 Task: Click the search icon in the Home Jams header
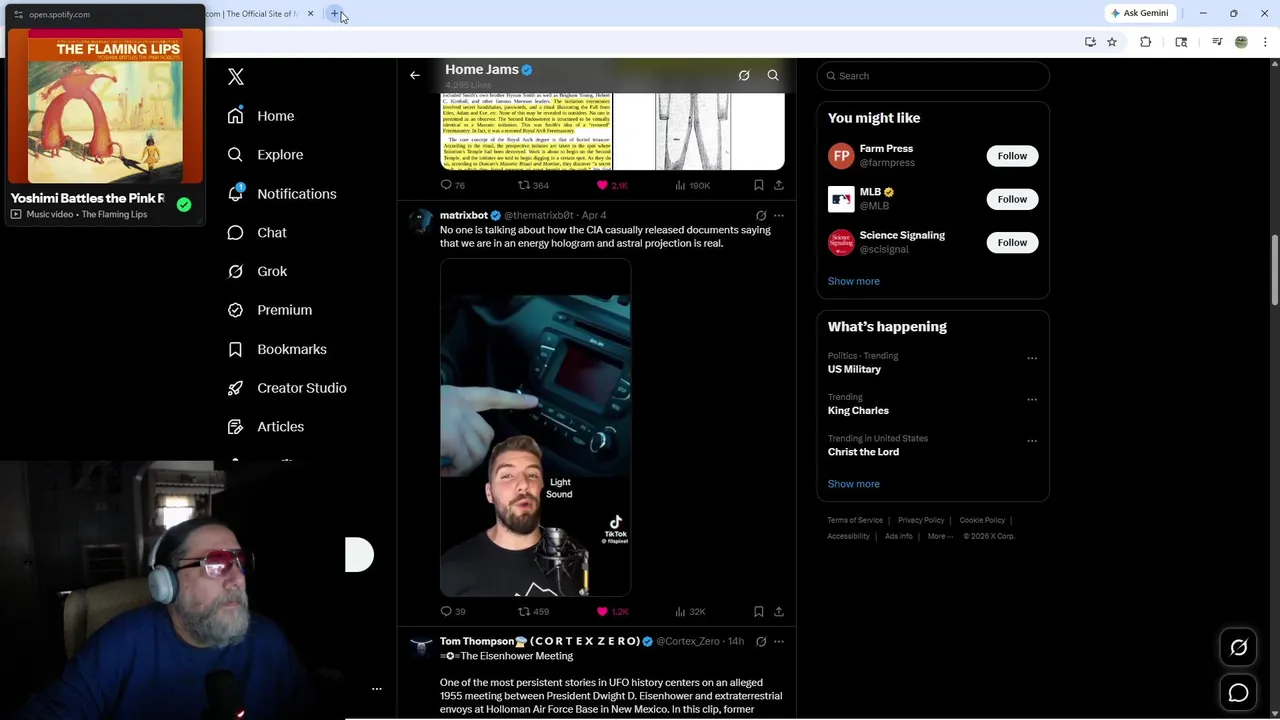(x=773, y=75)
